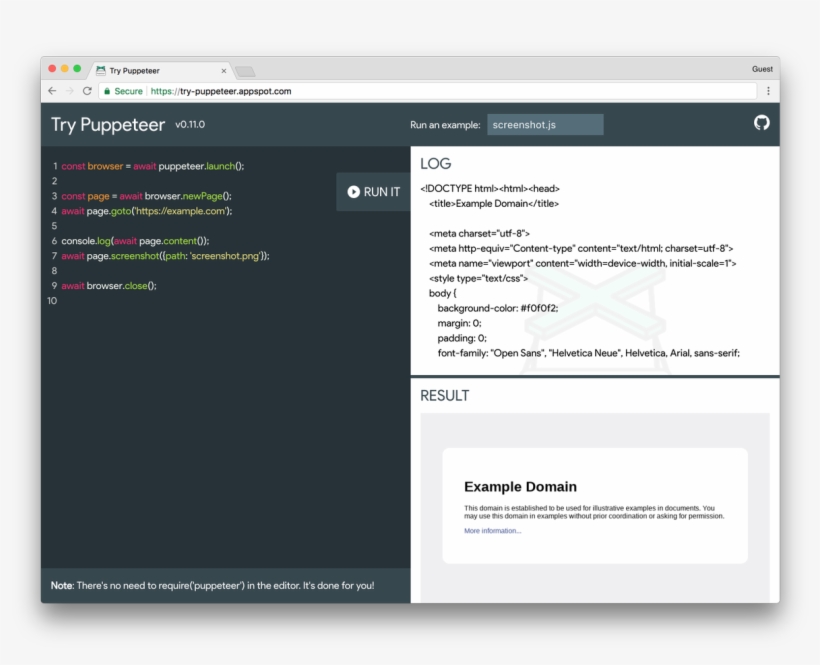Click the browser forward arrow
Viewport: 820px width, 665px height.
pyautogui.click(x=69, y=91)
